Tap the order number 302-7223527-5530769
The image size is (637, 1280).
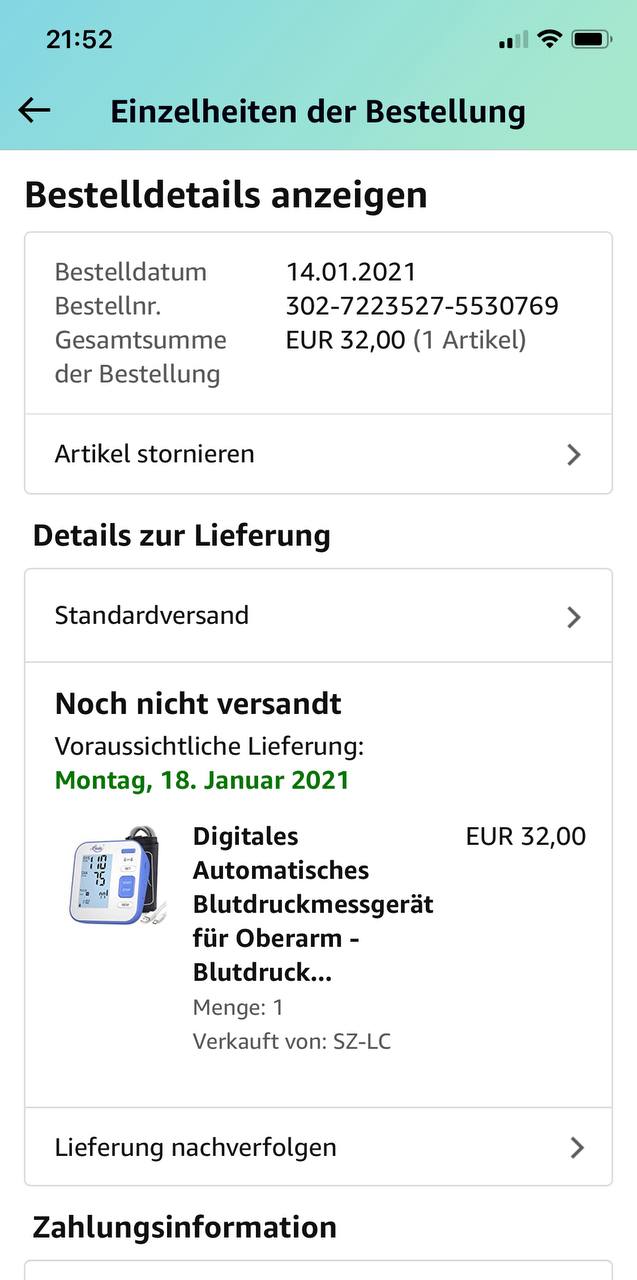coord(422,306)
